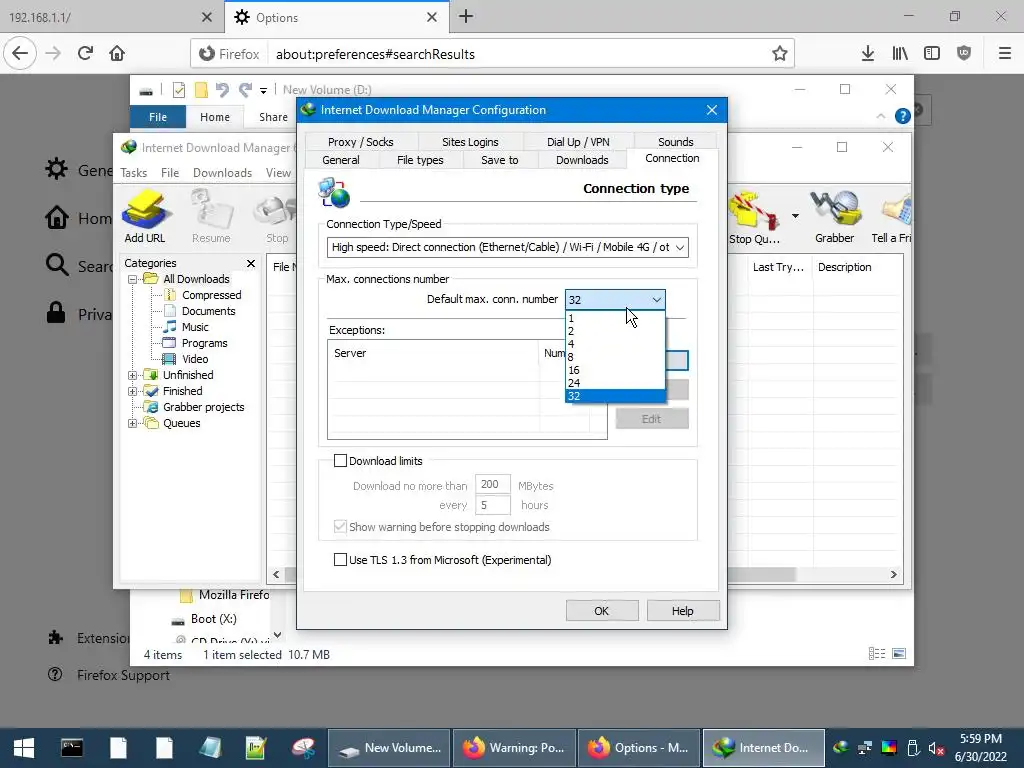Choose 32 in connections number list
This screenshot has width=1024, height=768.
[x=615, y=396]
